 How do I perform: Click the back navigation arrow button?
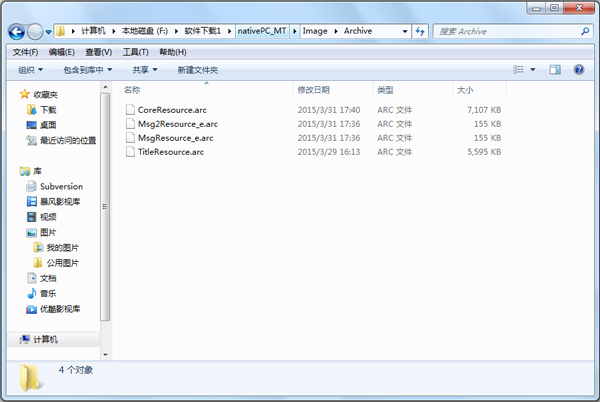(x=17, y=31)
